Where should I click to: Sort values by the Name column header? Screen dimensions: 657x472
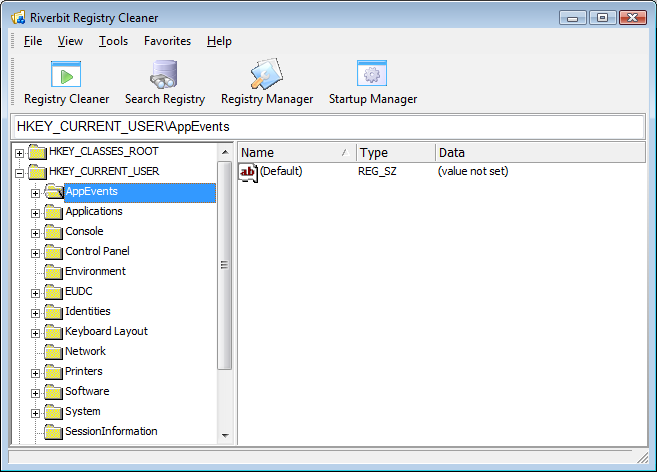tap(297, 153)
